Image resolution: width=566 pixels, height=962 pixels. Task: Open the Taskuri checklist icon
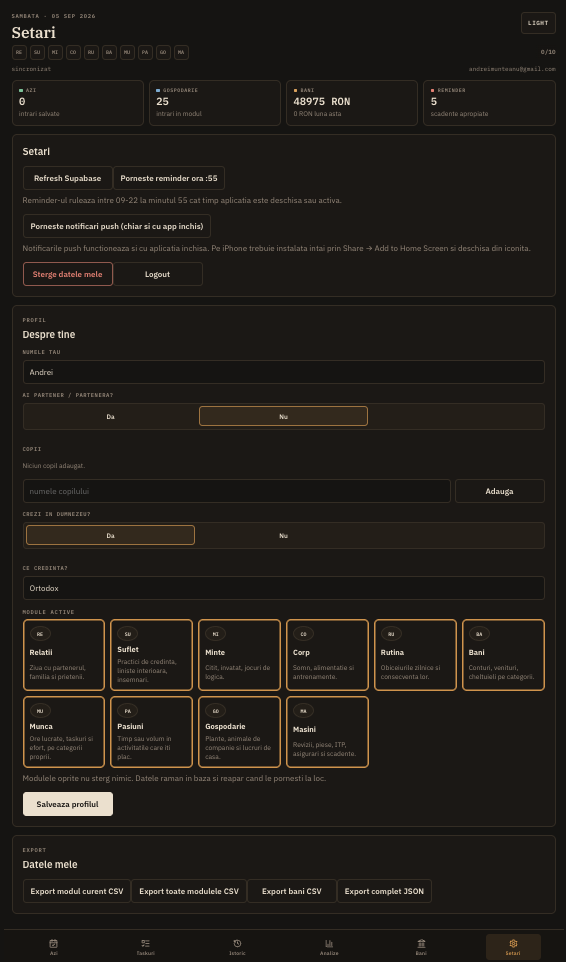145,943
